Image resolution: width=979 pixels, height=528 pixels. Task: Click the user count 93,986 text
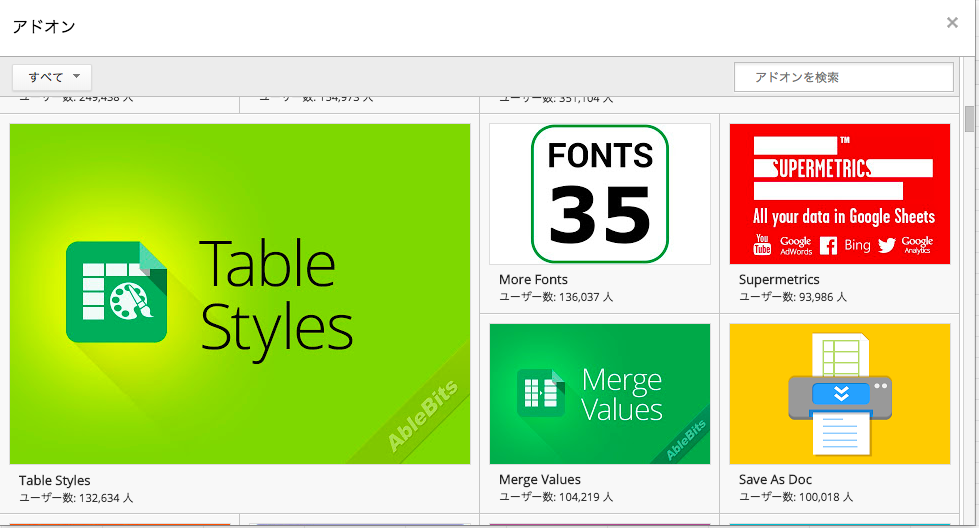click(x=792, y=297)
